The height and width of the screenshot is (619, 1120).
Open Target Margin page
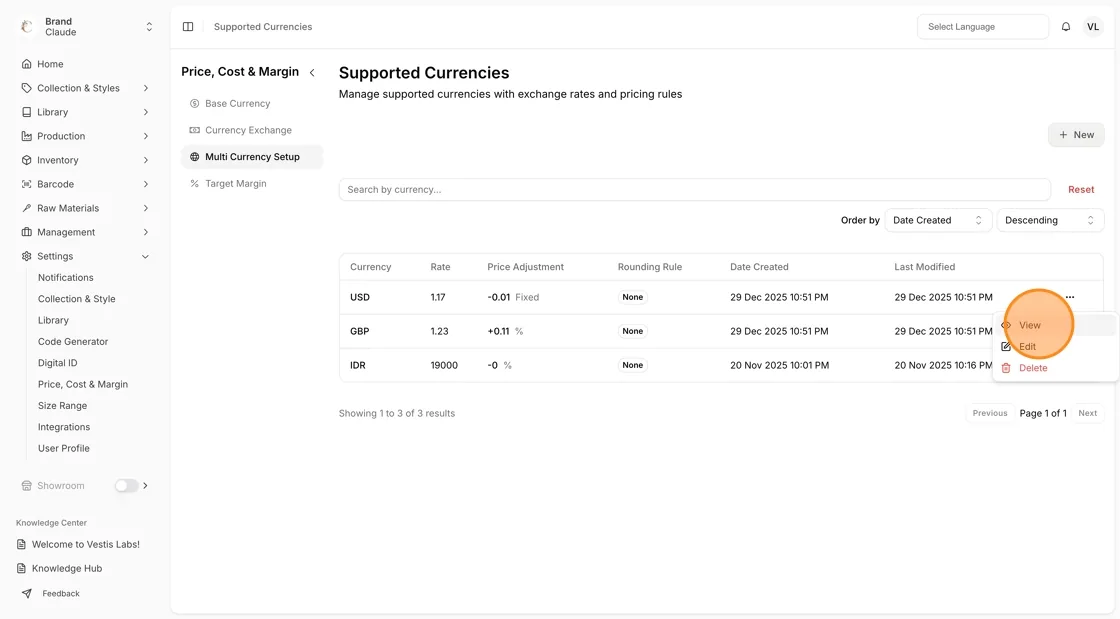pyautogui.click(x=251, y=183)
